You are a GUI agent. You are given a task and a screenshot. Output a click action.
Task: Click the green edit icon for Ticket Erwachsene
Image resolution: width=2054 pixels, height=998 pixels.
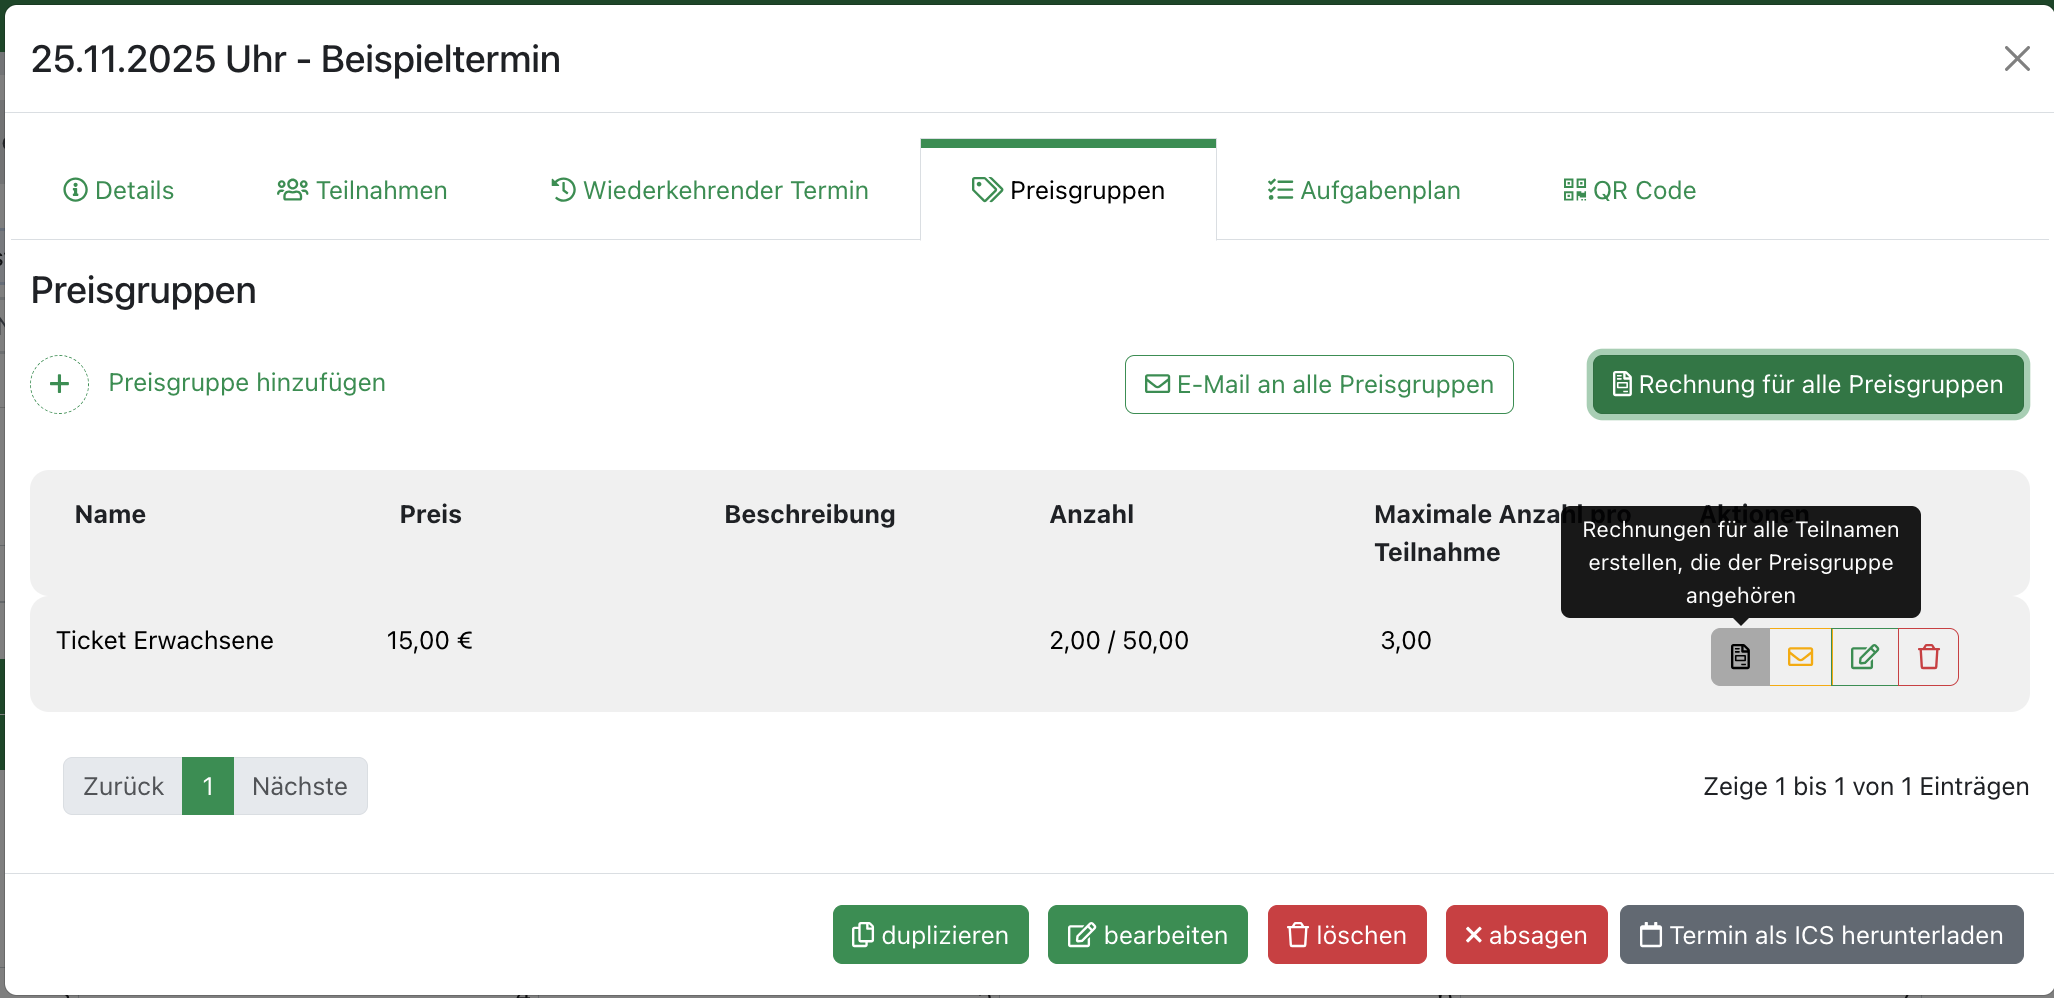tap(1864, 657)
